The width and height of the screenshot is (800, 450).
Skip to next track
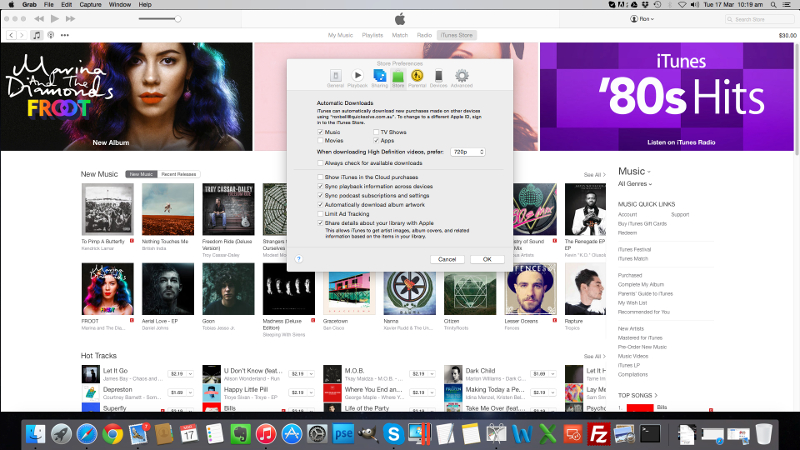coord(70,19)
